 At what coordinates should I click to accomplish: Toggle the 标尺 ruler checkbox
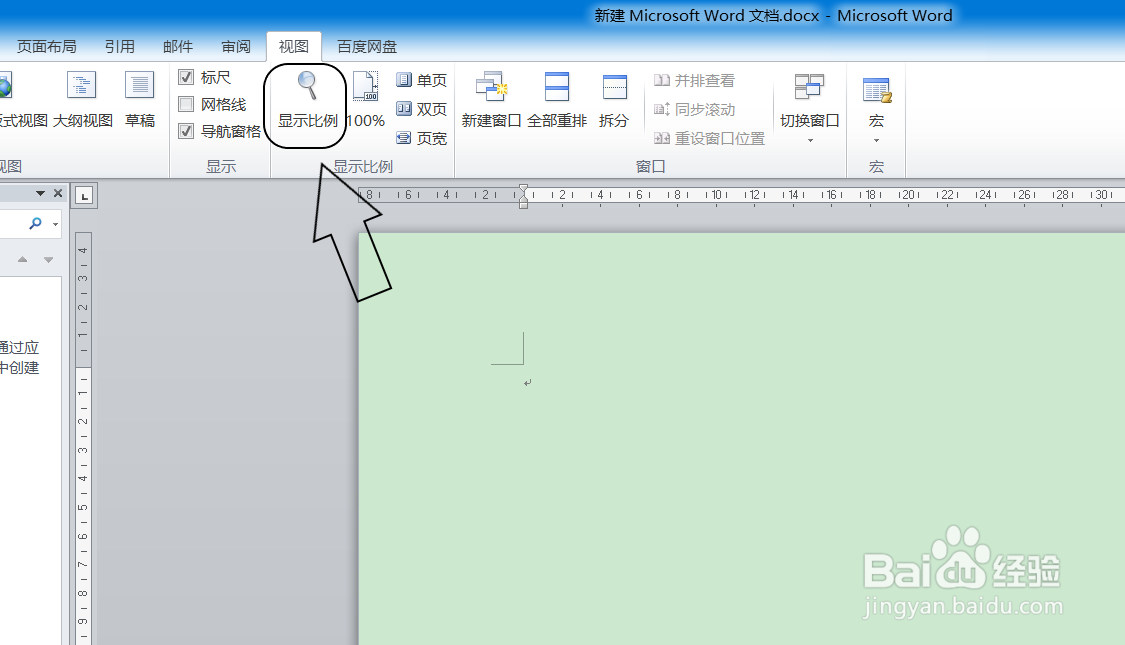[186, 76]
